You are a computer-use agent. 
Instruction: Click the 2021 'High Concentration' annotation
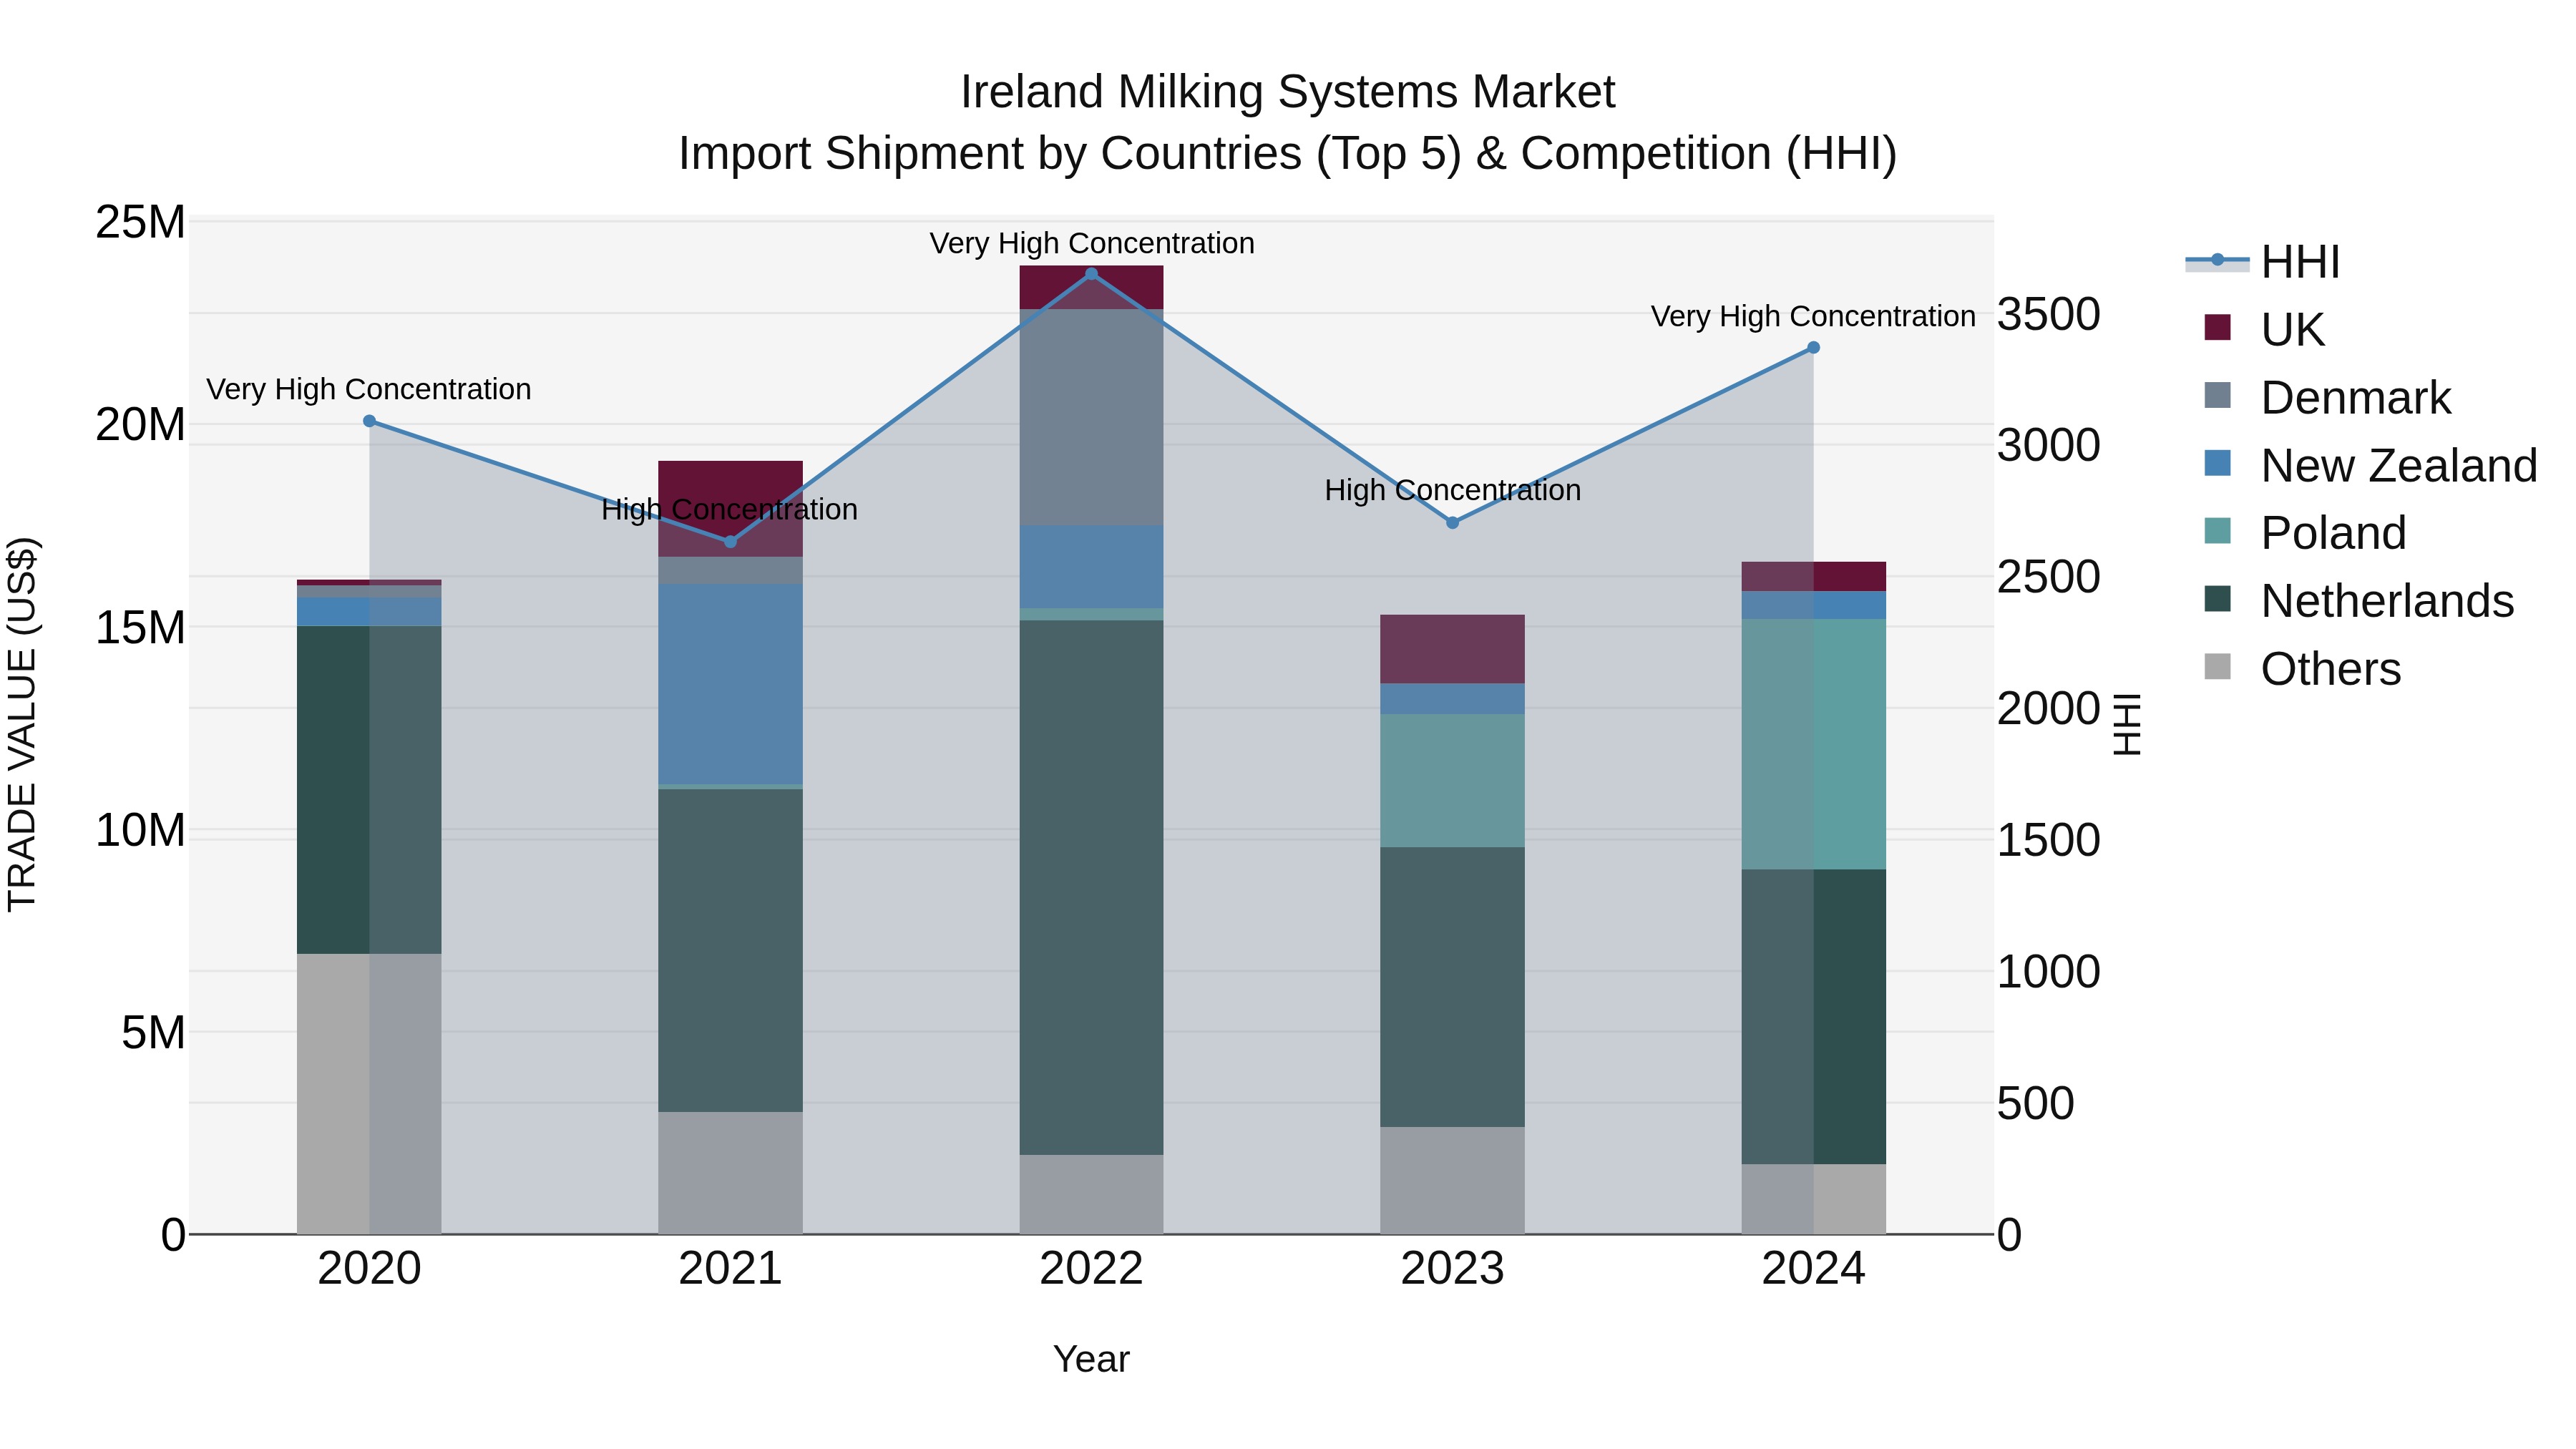(729, 510)
